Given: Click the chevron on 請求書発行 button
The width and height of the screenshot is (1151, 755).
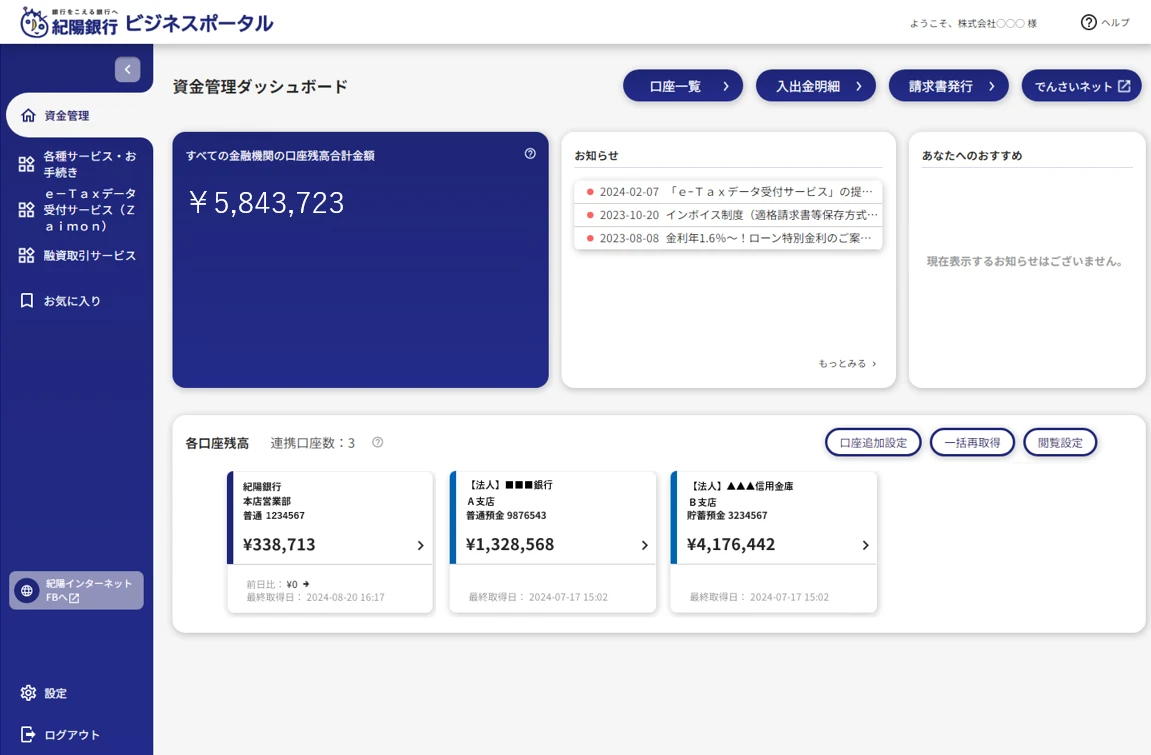Looking at the screenshot, I should 992,86.
